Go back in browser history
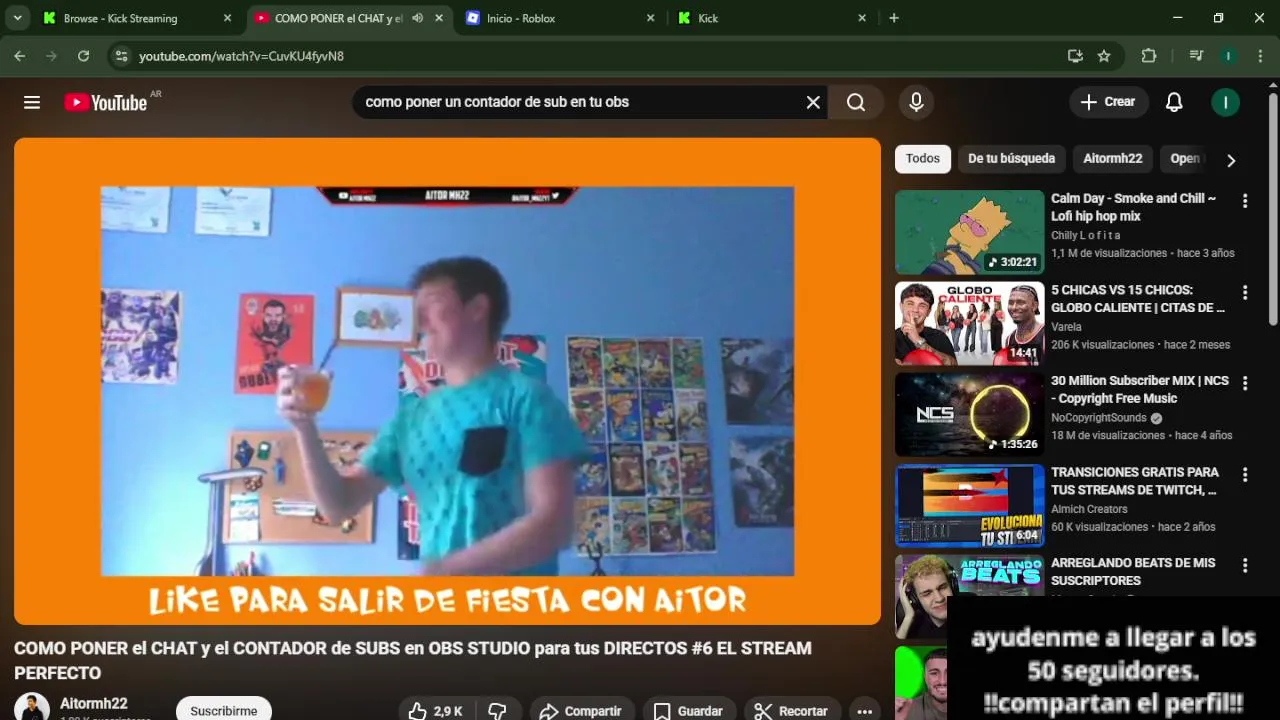 point(20,56)
